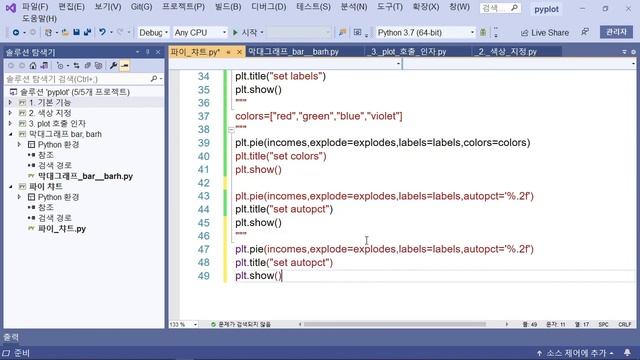Click the green issues status check icon
Screen dimensions: 640x360
213,324
